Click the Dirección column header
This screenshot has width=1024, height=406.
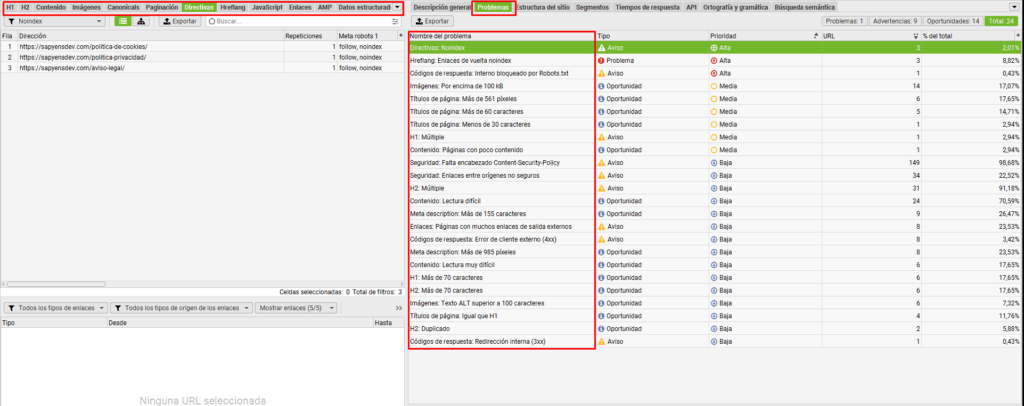[150, 35]
